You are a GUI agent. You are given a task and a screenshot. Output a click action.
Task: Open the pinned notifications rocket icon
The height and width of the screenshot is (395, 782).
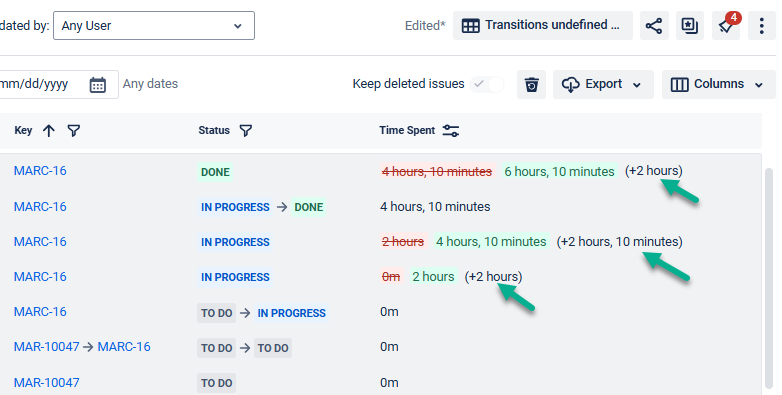coord(726,25)
